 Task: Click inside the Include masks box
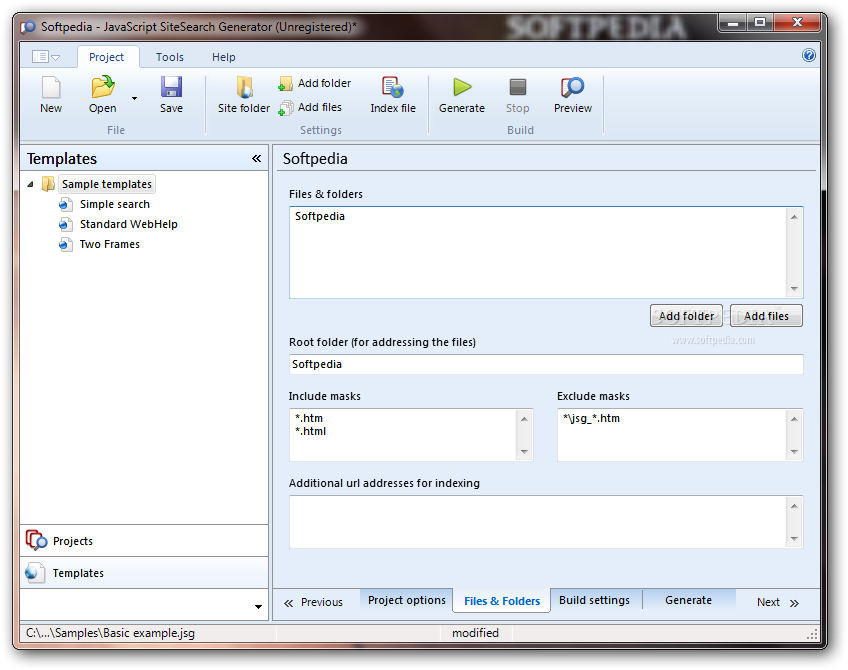(411, 435)
